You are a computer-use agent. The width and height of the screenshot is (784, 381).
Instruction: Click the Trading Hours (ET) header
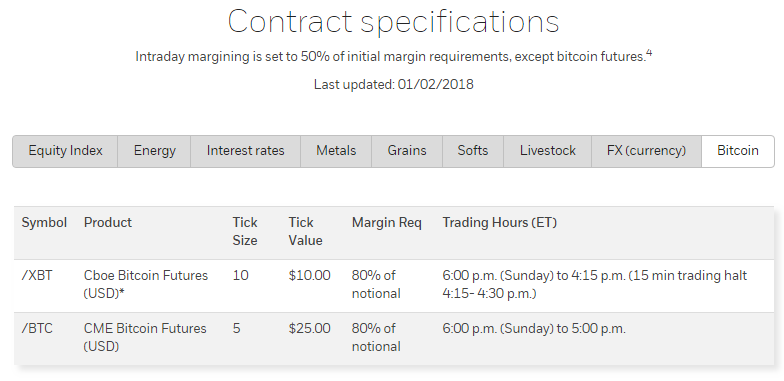click(x=500, y=222)
